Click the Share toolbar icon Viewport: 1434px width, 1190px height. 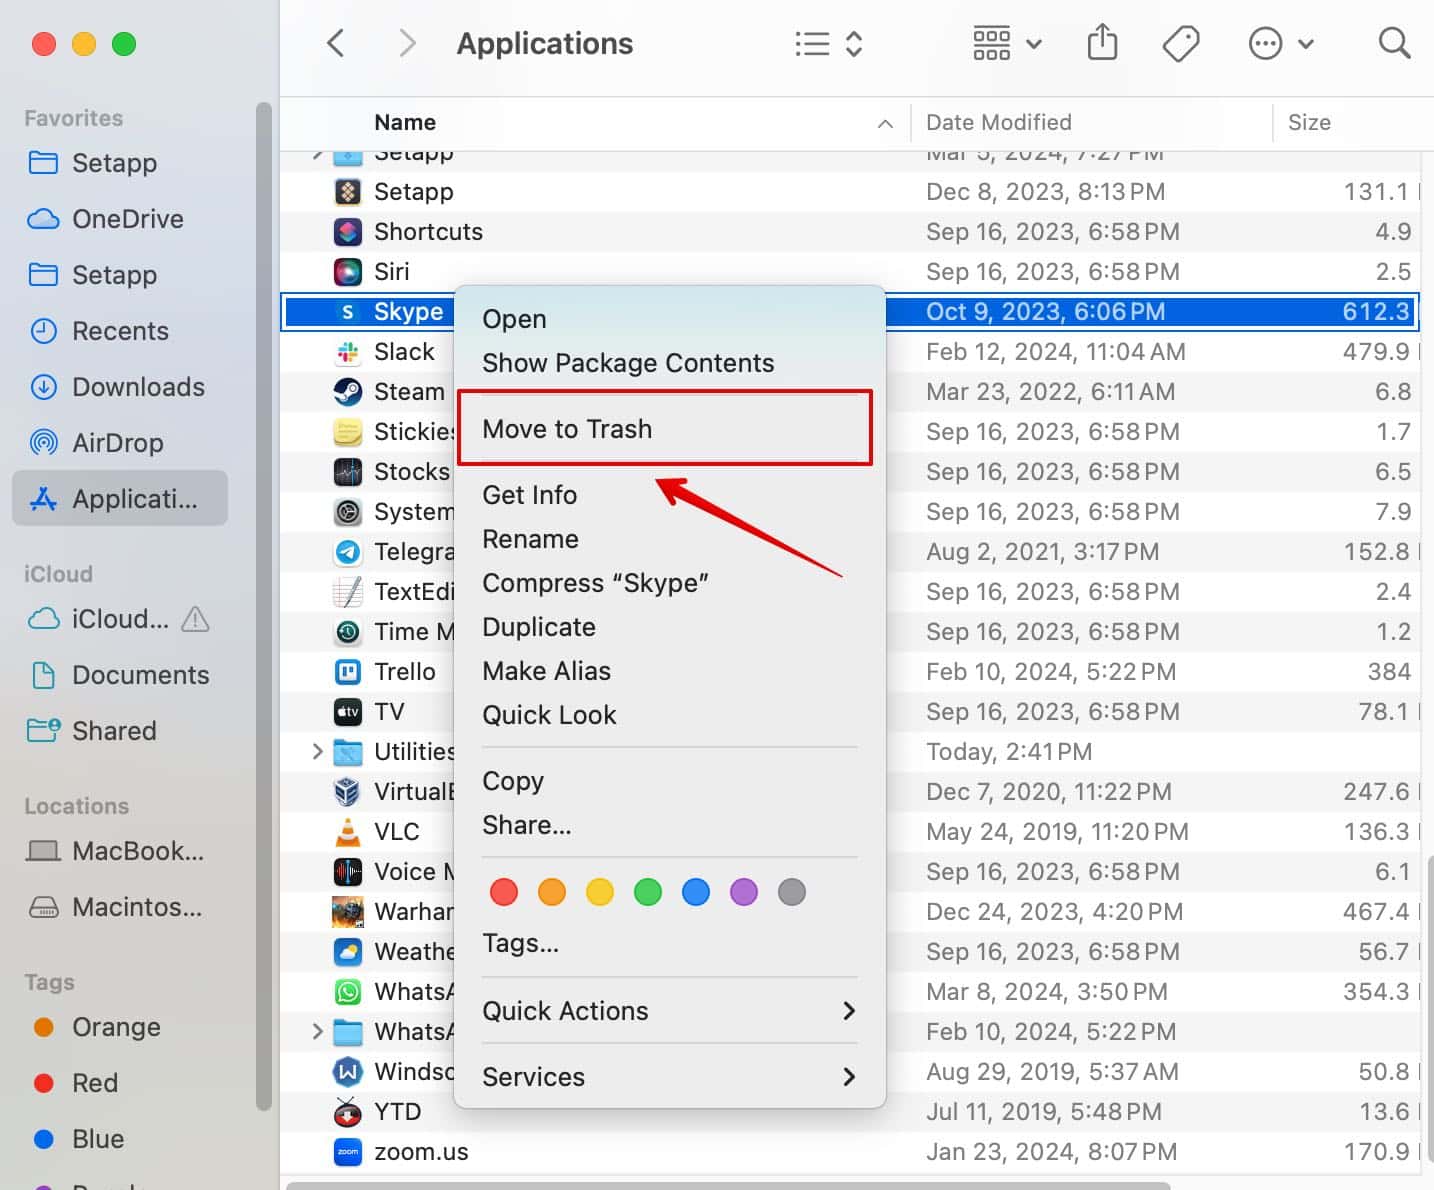[1102, 43]
